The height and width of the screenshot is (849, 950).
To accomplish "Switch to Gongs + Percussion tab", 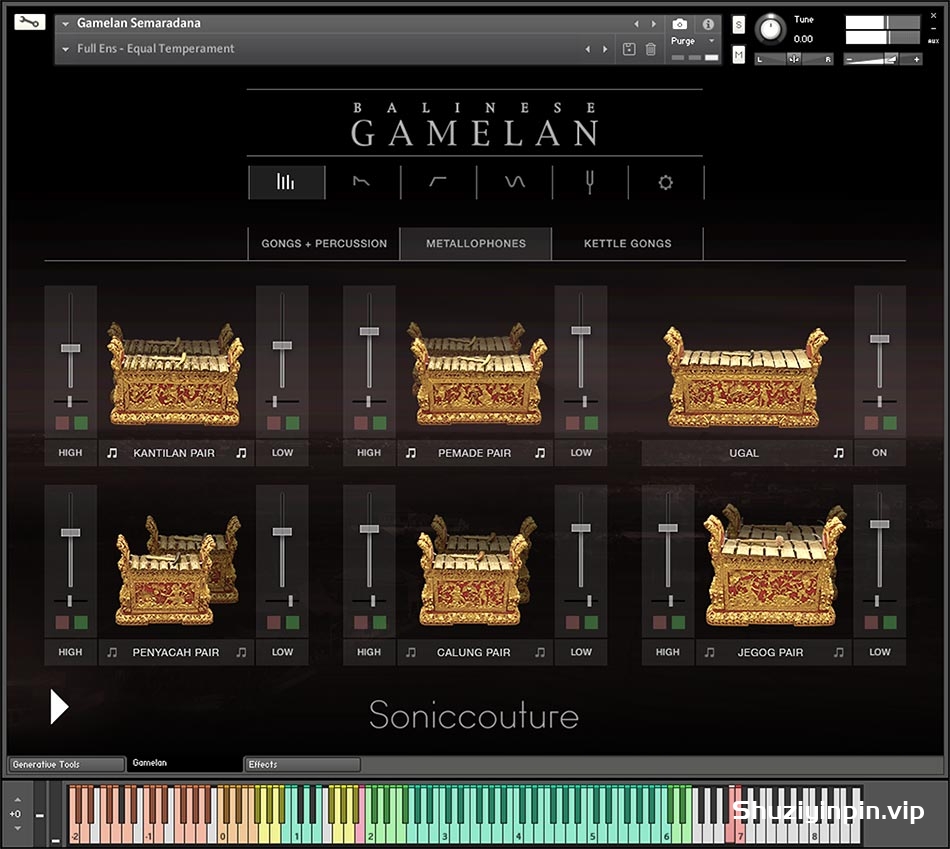I will [x=324, y=244].
